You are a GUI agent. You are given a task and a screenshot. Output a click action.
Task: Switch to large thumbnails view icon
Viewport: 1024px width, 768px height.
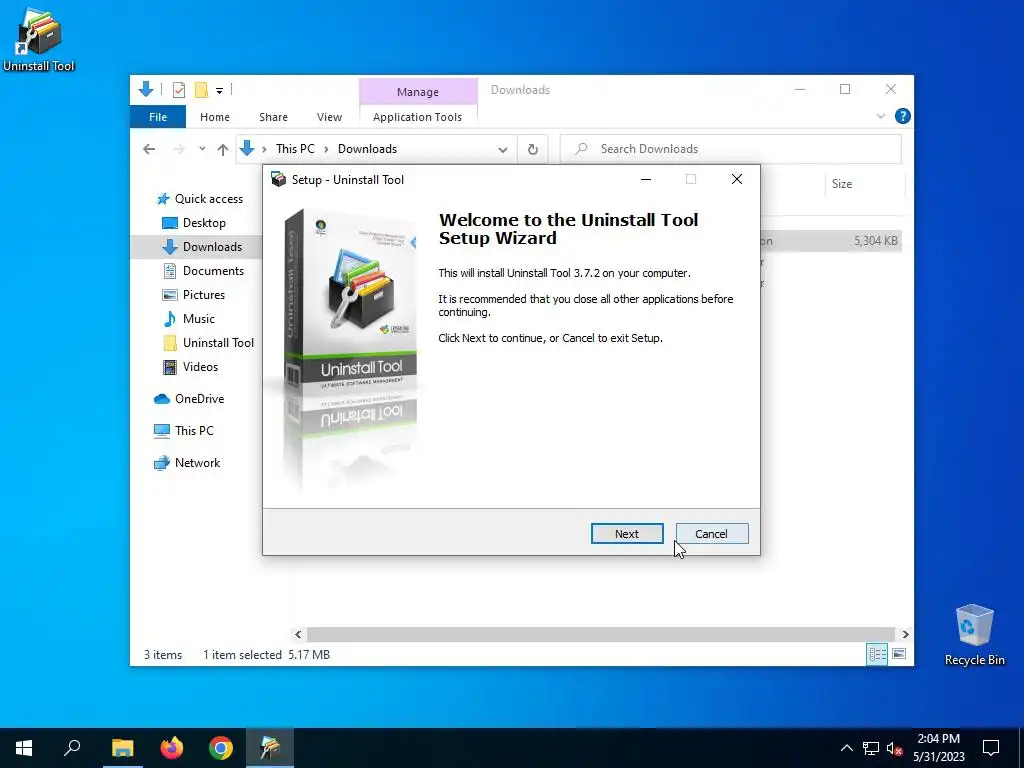point(899,654)
